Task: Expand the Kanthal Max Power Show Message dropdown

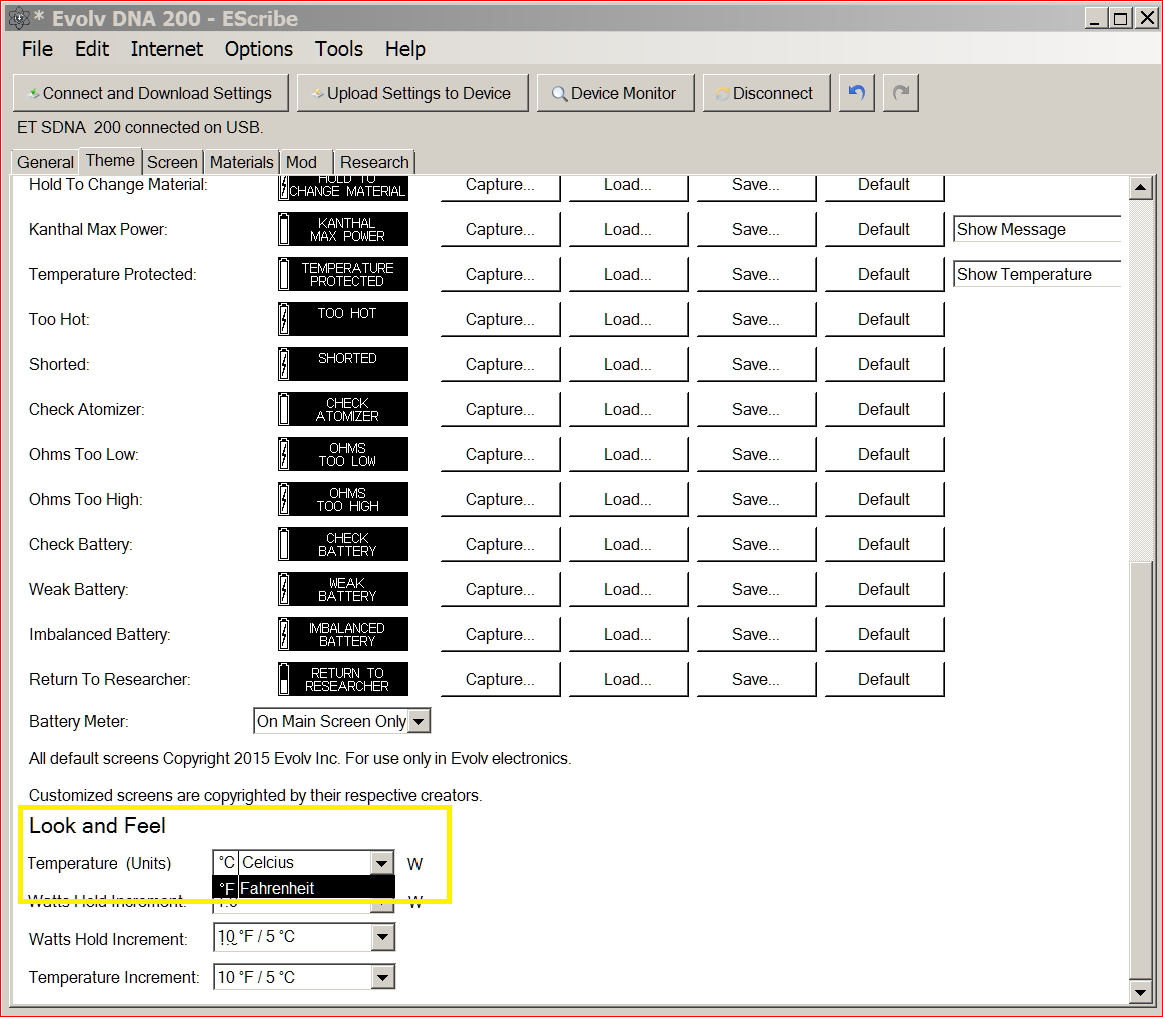Action: (1036, 229)
